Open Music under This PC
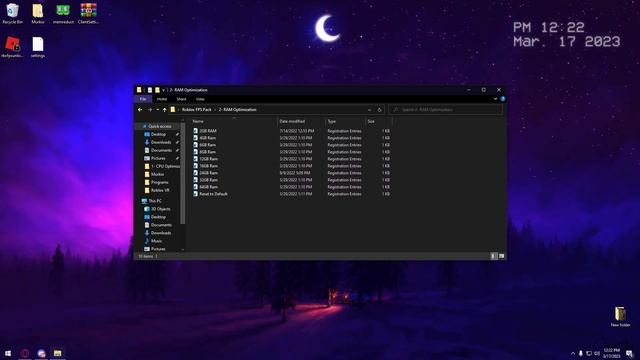640x360 pixels. [153, 241]
